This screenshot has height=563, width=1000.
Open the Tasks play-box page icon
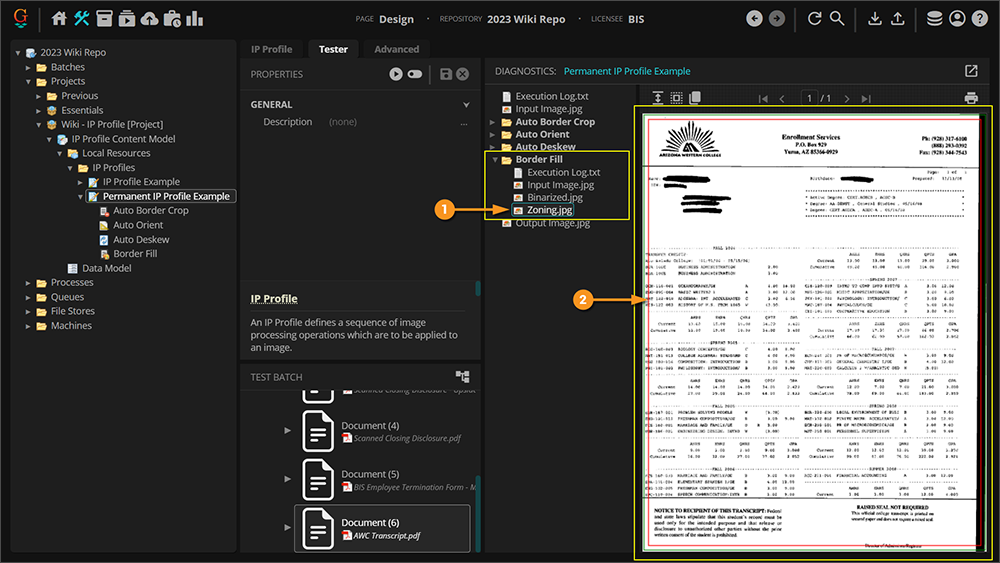[x=127, y=18]
